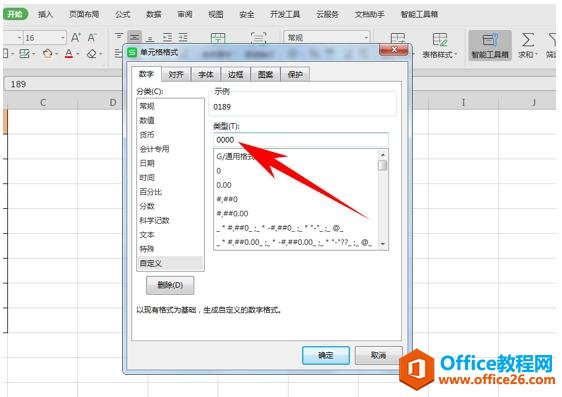Open the 文档助手 ribbon tab
The height and width of the screenshot is (397, 562).
click(370, 14)
